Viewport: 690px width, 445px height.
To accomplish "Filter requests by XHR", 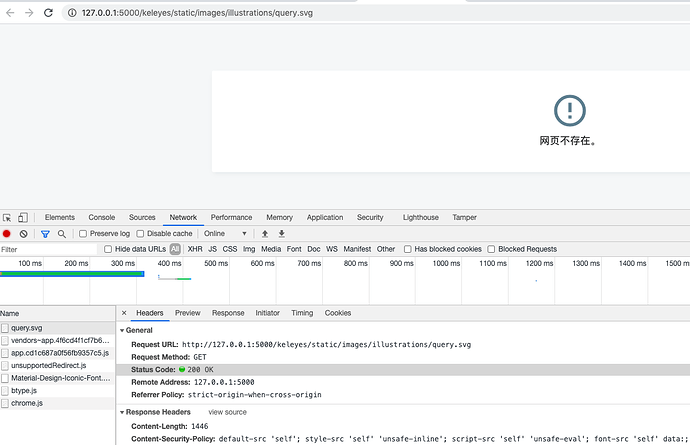I will (195, 249).
